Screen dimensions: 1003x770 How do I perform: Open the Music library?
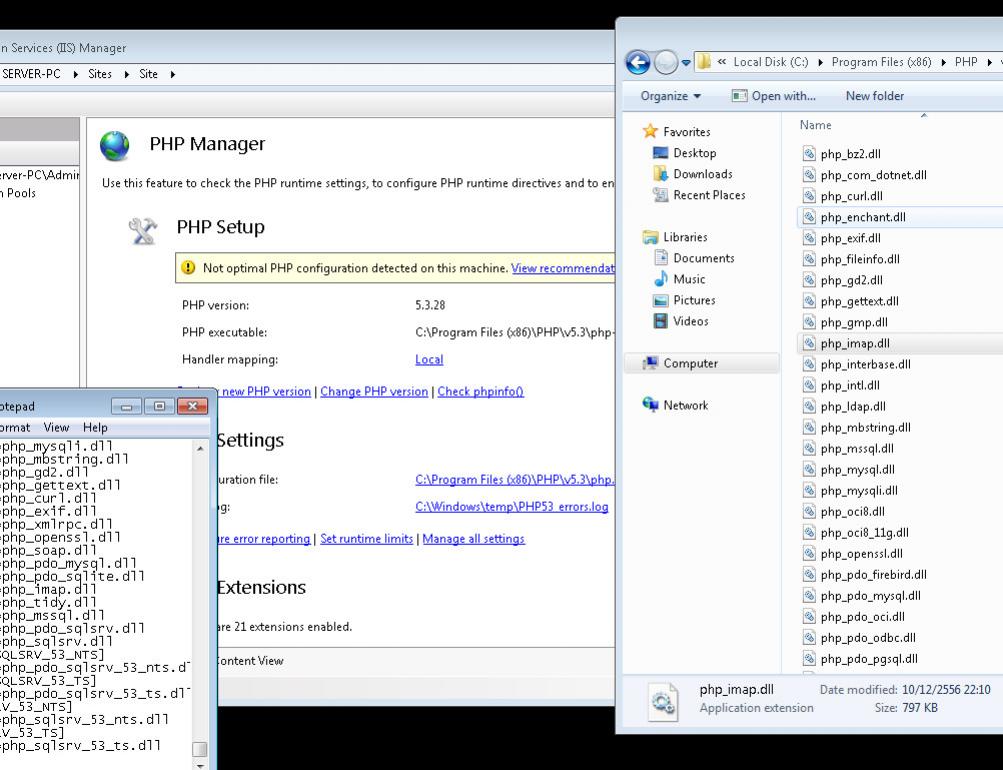[679, 279]
